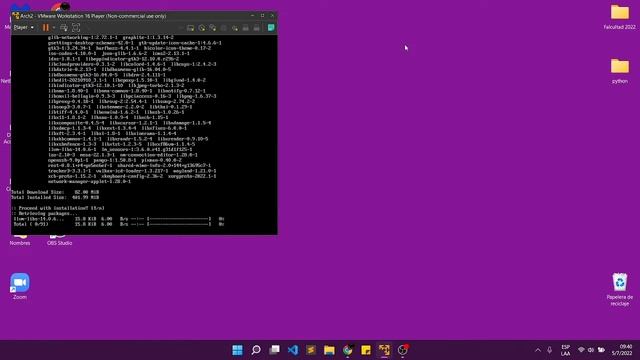Screen dimensions: 640x360
Task: Select the Nombres desktop icon
Action: click(20, 240)
